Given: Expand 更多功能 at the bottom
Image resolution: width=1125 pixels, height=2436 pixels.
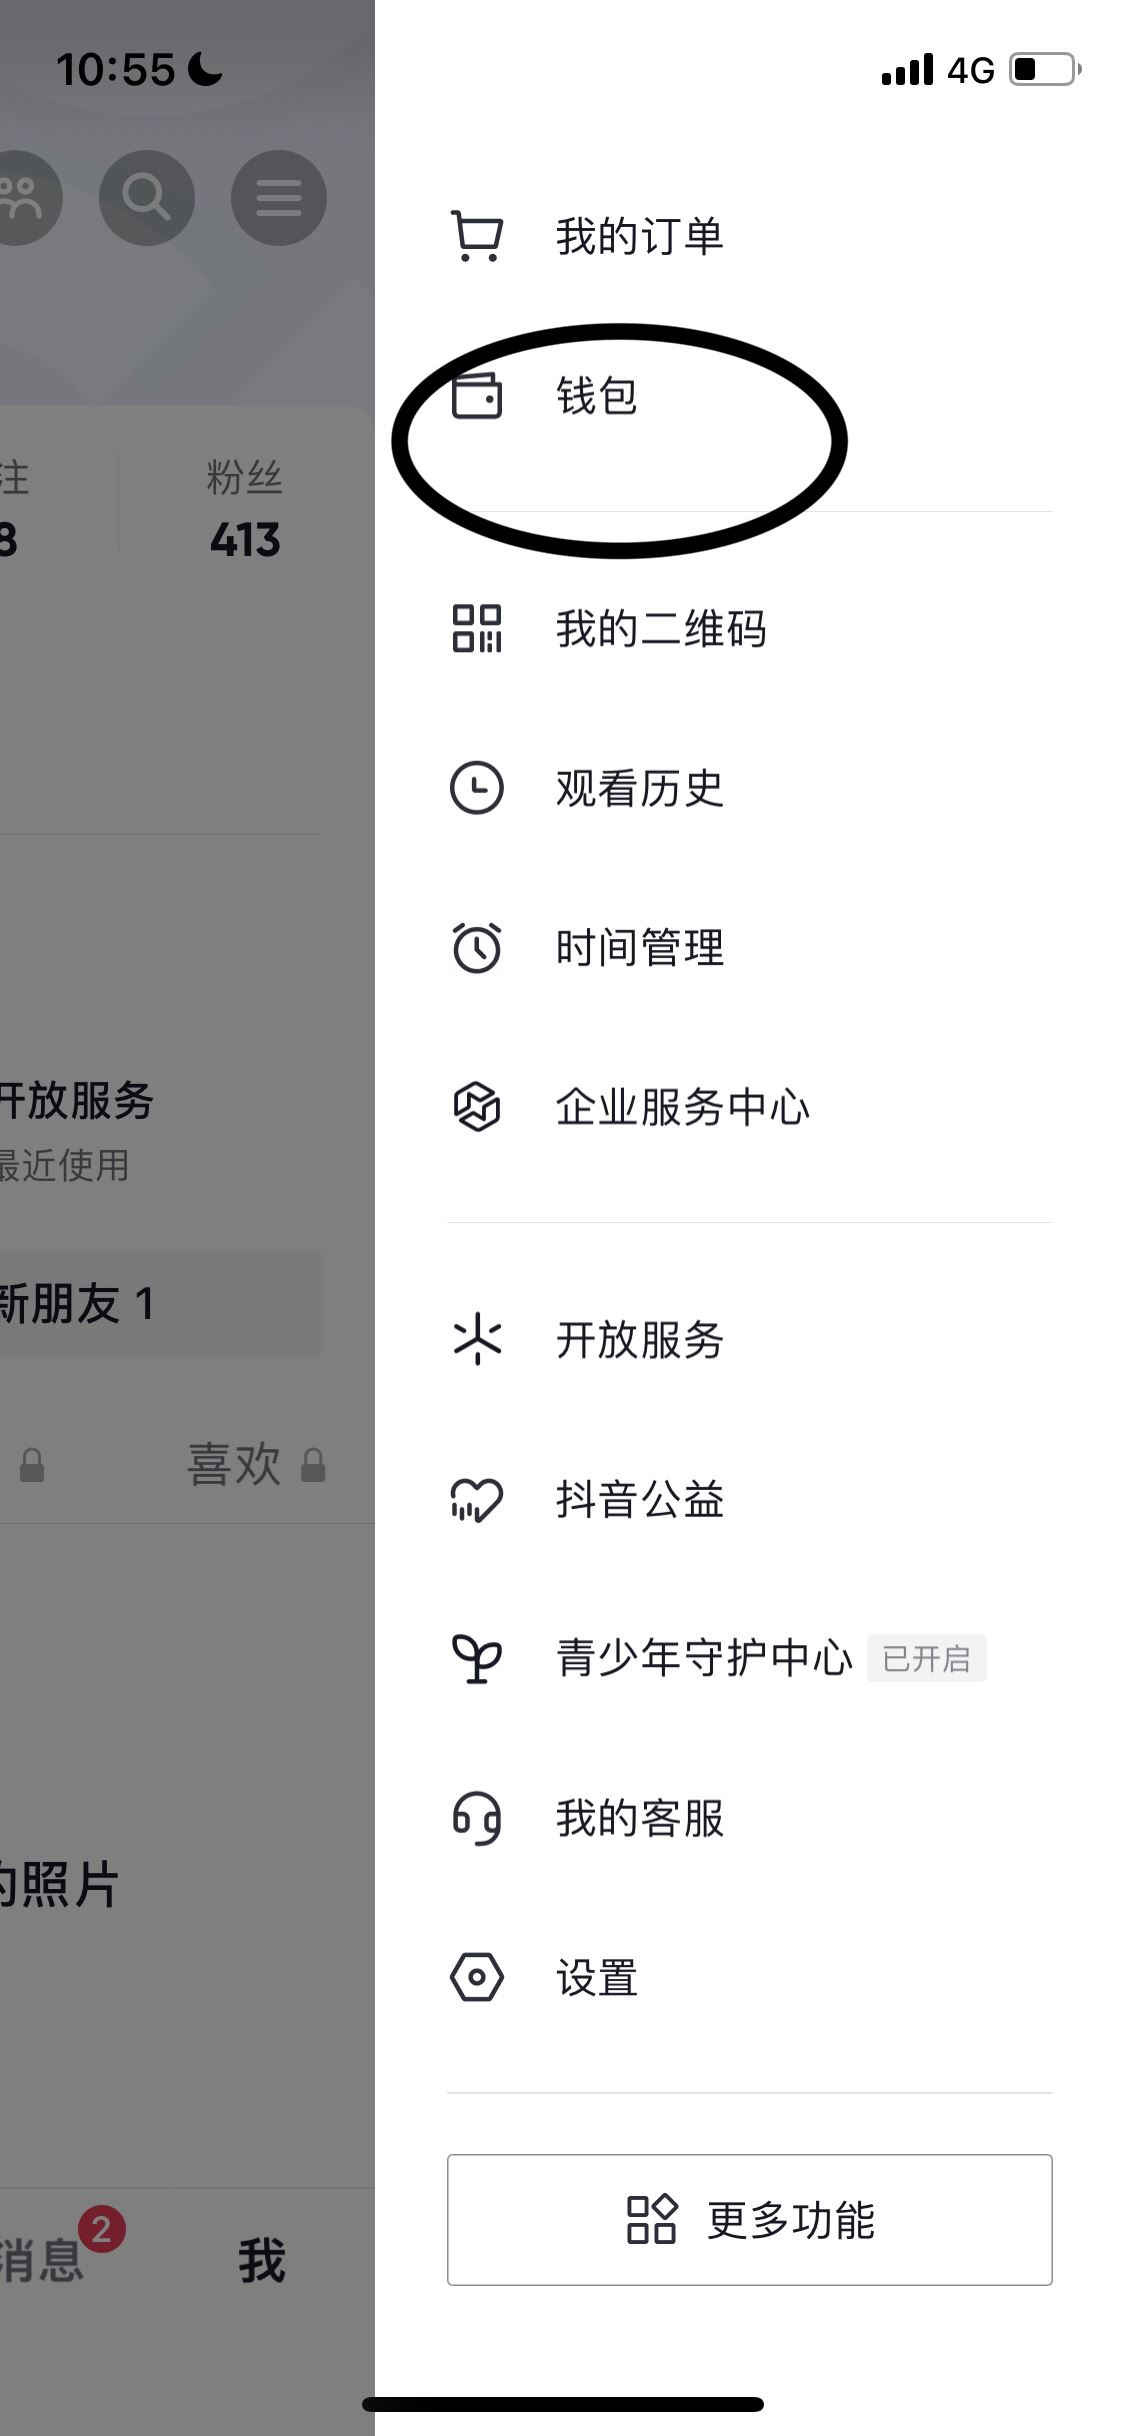Looking at the screenshot, I should (x=750, y=2222).
